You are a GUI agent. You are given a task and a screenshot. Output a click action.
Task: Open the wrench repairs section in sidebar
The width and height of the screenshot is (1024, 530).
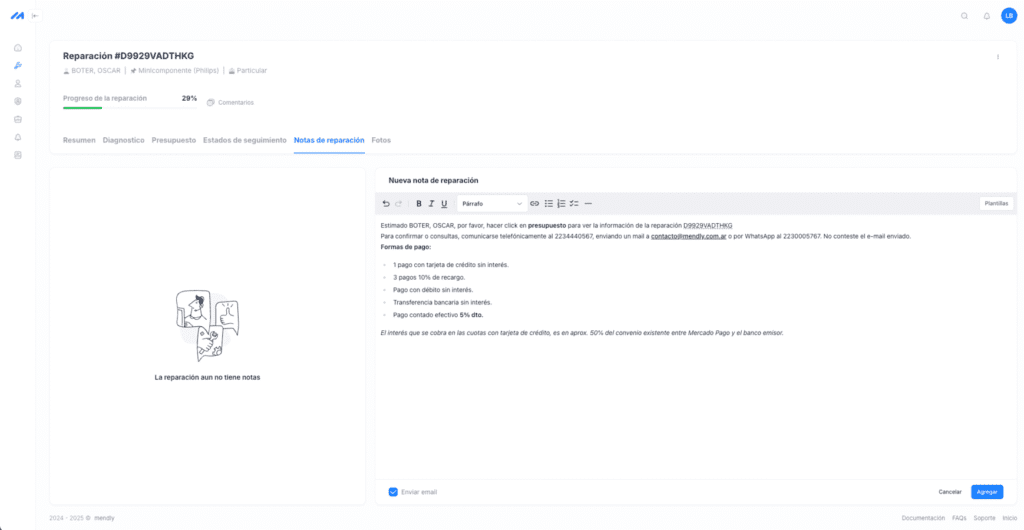(x=17, y=66)
